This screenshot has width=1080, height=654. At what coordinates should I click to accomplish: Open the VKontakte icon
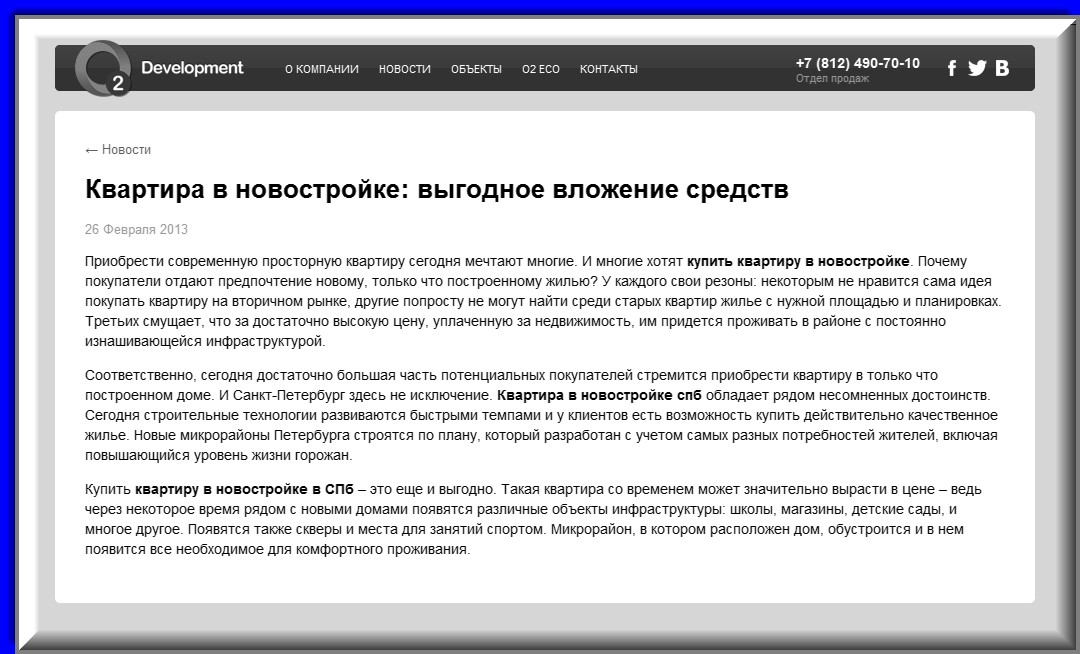pyautogui.click(x=1002, y=68)
